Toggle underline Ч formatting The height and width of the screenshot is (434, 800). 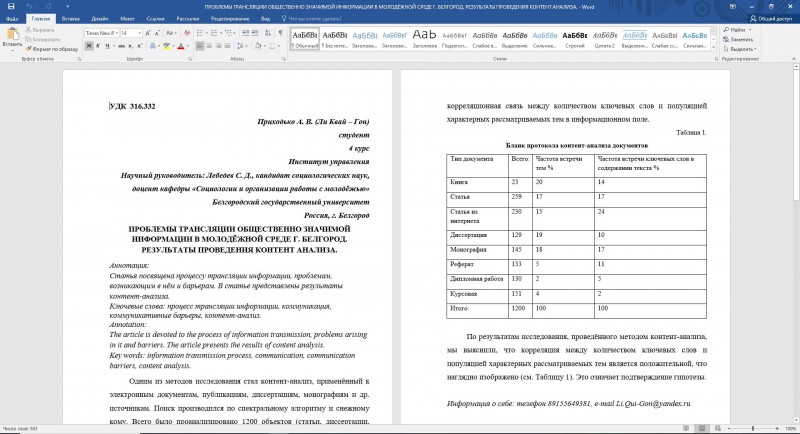tap(107, 46)
